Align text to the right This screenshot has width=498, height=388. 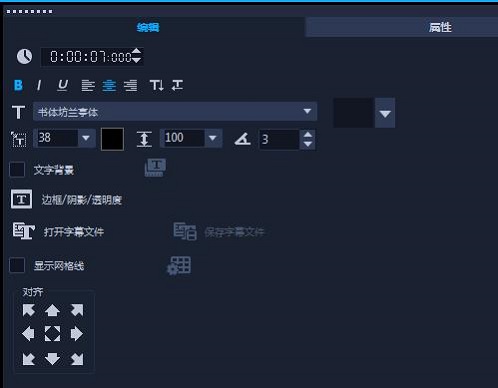click(x=130, y=86)
